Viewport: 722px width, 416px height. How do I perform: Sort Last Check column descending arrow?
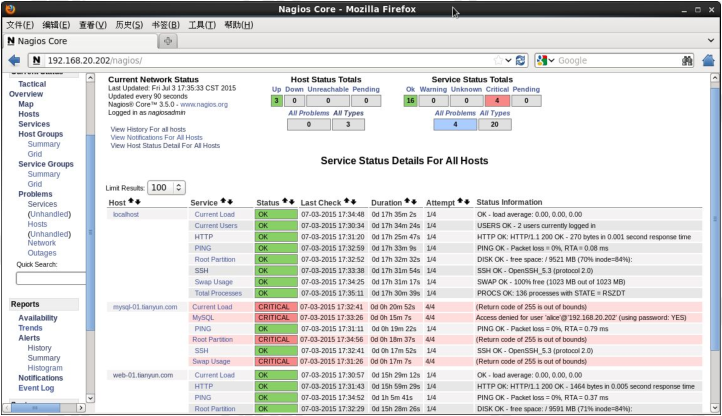353,202
